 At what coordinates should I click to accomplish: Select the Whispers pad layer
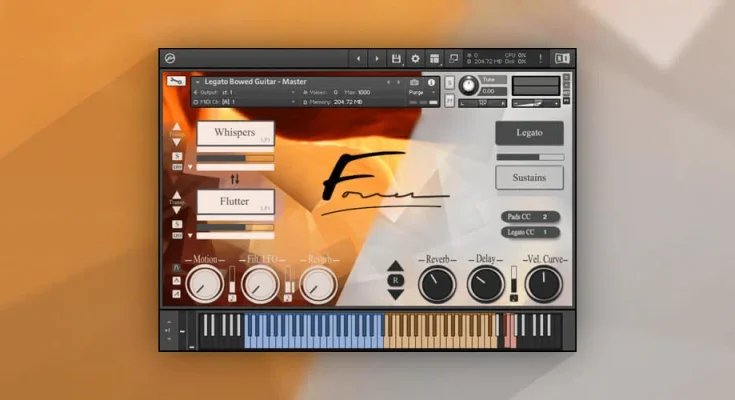tap(235, 133)
